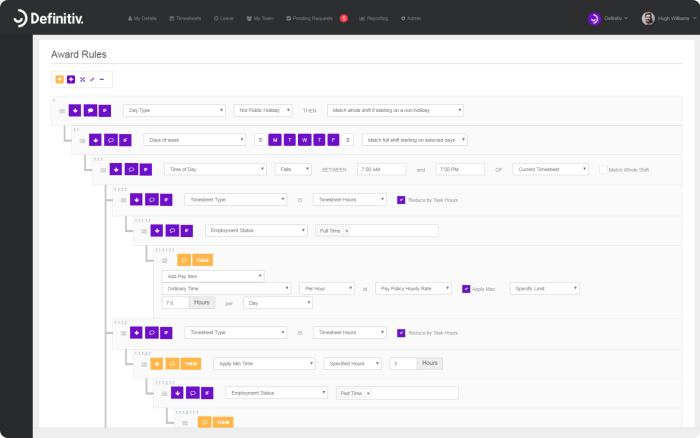Open the Not Public Holiday dropdown

tap(263, 110)
